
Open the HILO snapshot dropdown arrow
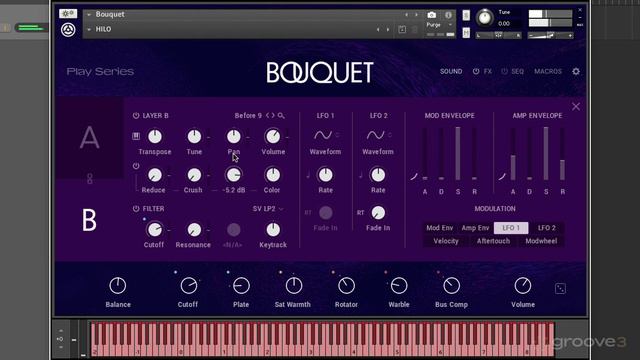point(89,29)
